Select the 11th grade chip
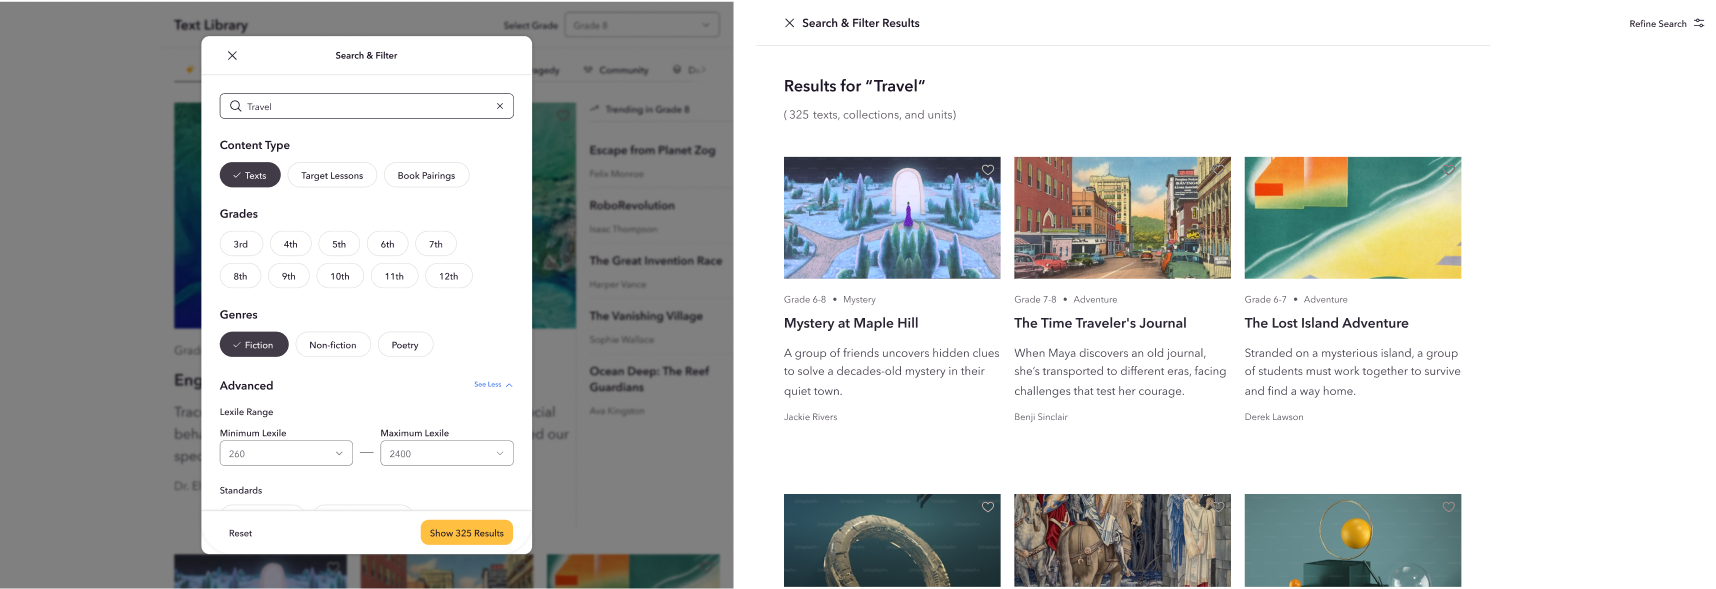1716x589 pixels. pyautogui.click(x=394, y=276)
